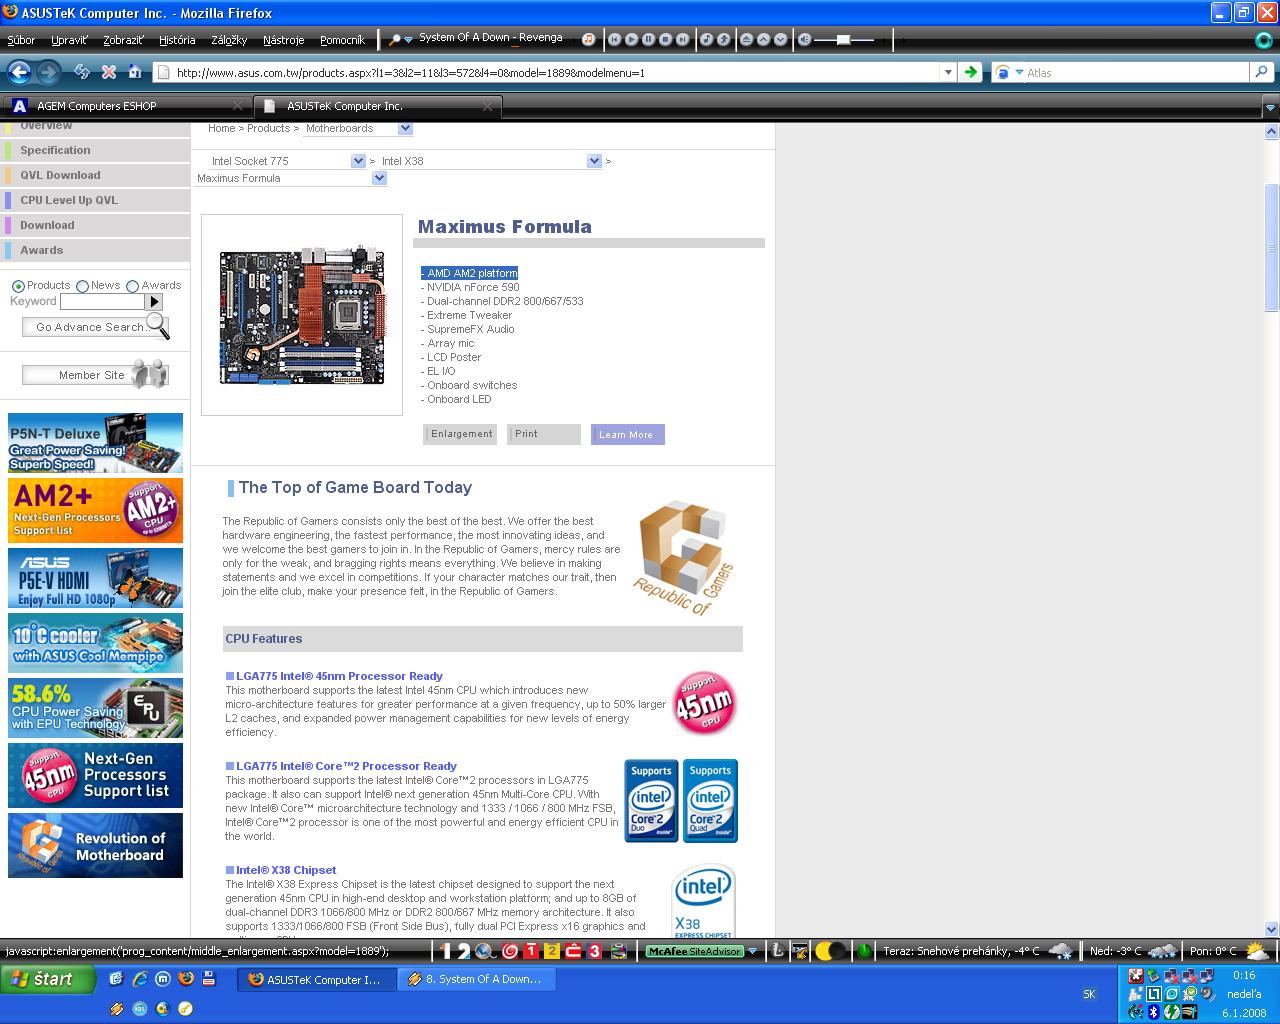Screen dimensions: 1280x1024
Task: Select the Products radio button
Action: pyautogui.click(x=18, y=286)
